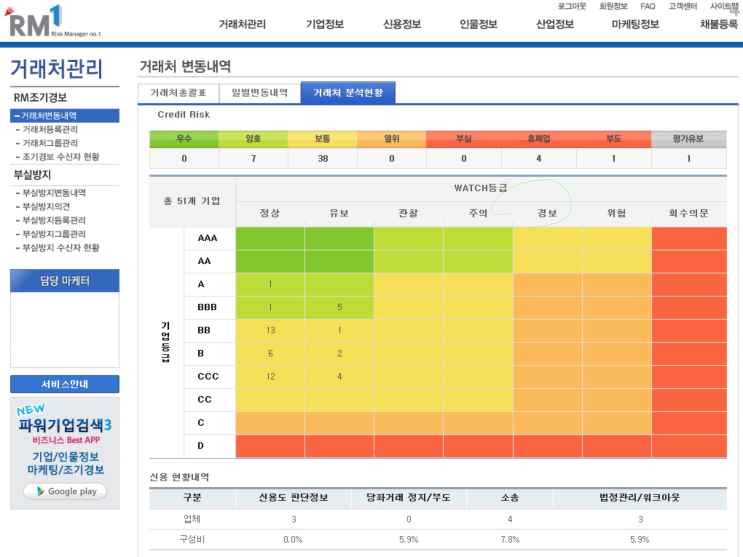Screen dimensions: 743x557
Task: Open the 거래처관리 top menu
Action: pyautogui.click(x=242, y=24)
